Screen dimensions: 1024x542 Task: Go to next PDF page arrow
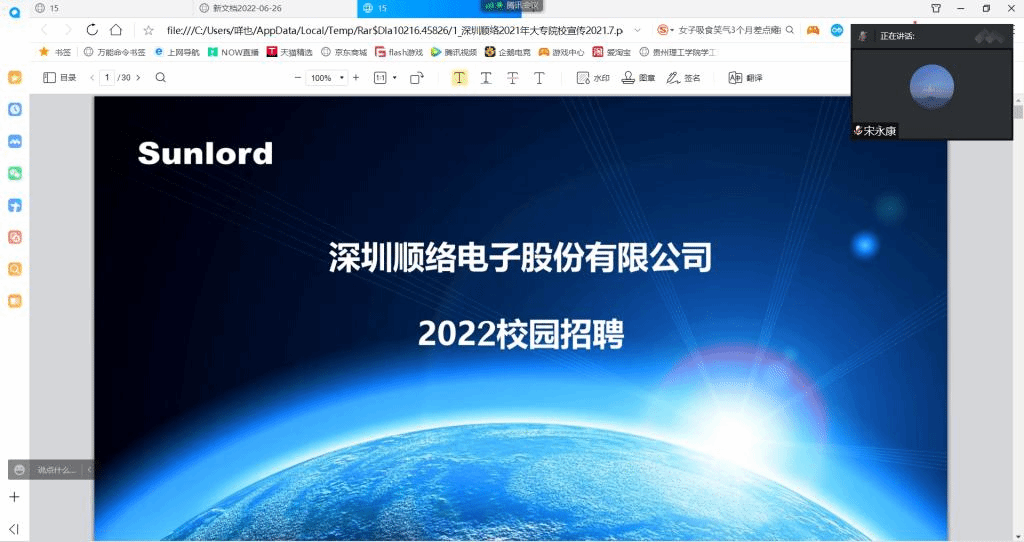point(138,78)
